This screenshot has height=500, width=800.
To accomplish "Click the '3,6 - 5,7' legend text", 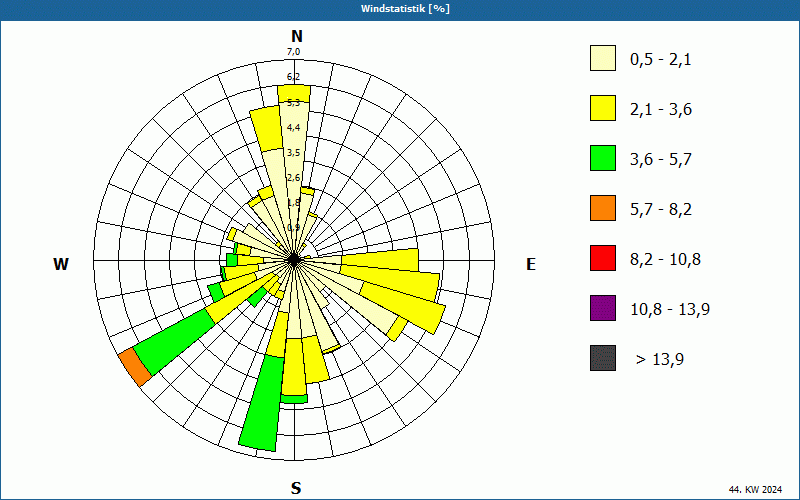I will [661, 160].
